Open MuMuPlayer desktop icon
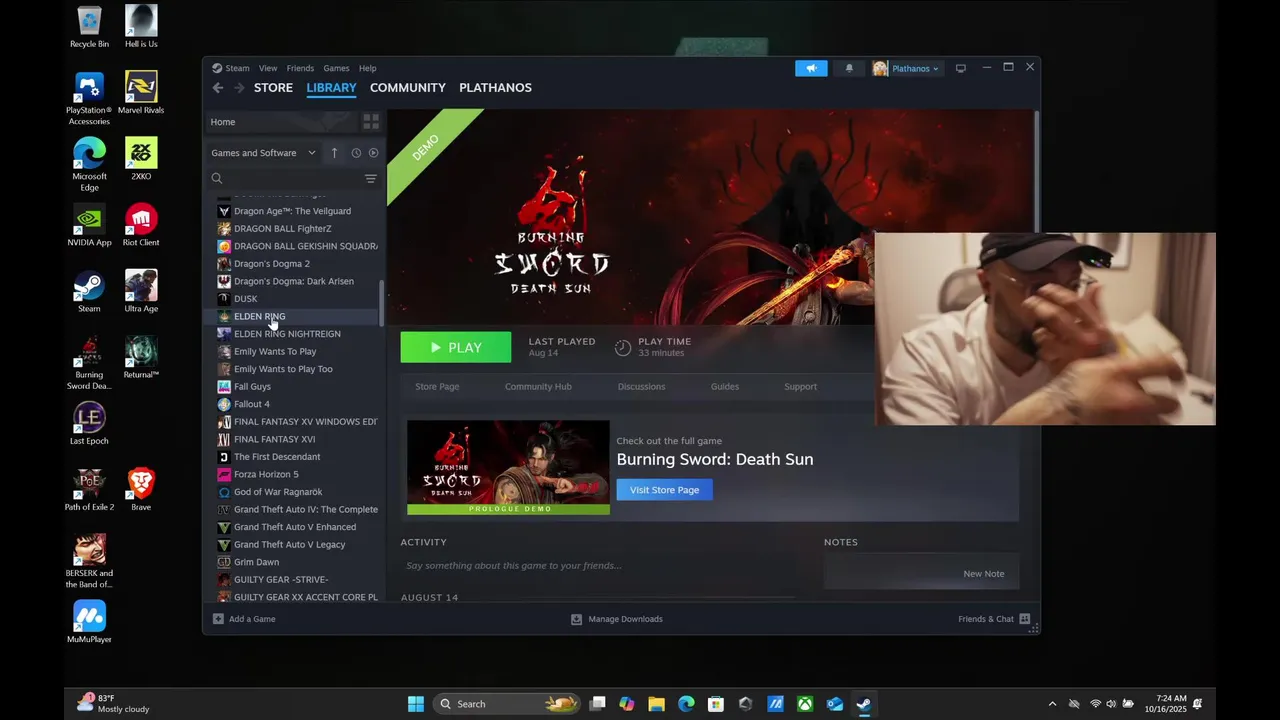The image size is (1280, 720). coord(89,622)
